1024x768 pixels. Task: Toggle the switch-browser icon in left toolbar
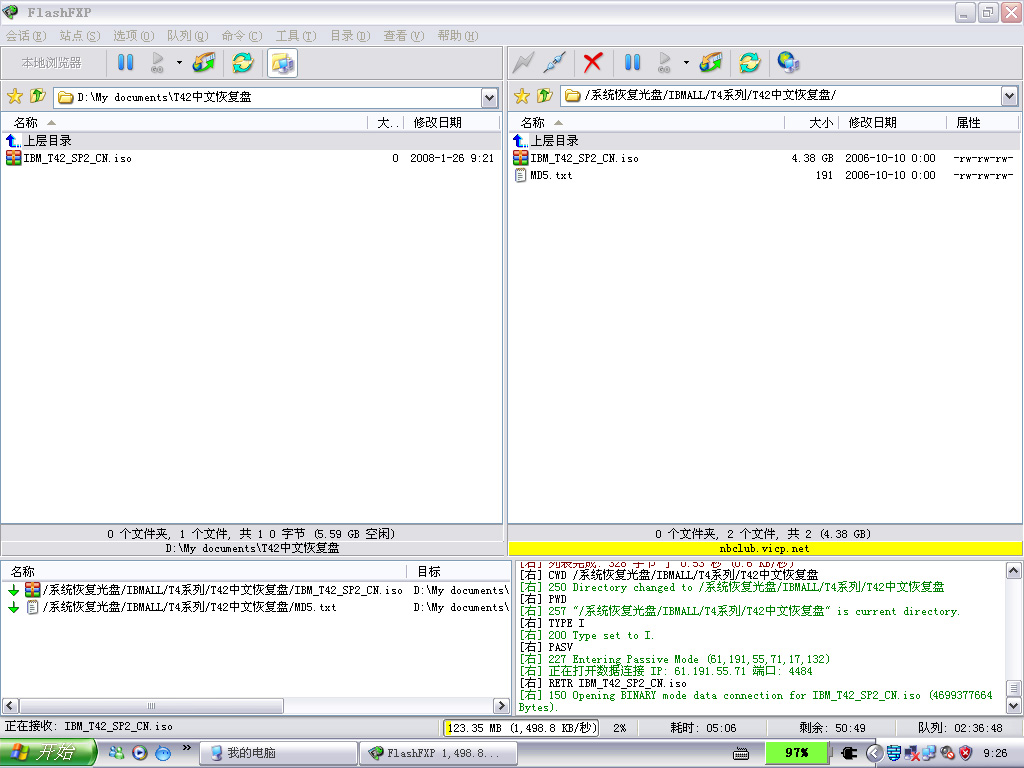[x=283, y=63]
